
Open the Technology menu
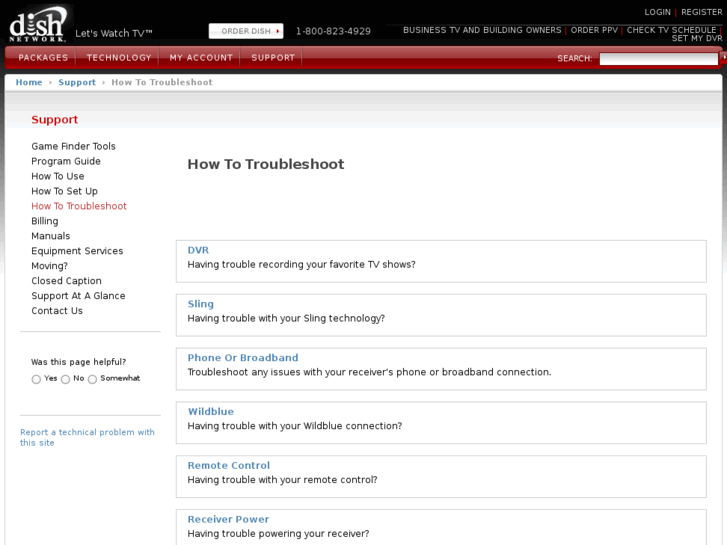tap(119, 58)
